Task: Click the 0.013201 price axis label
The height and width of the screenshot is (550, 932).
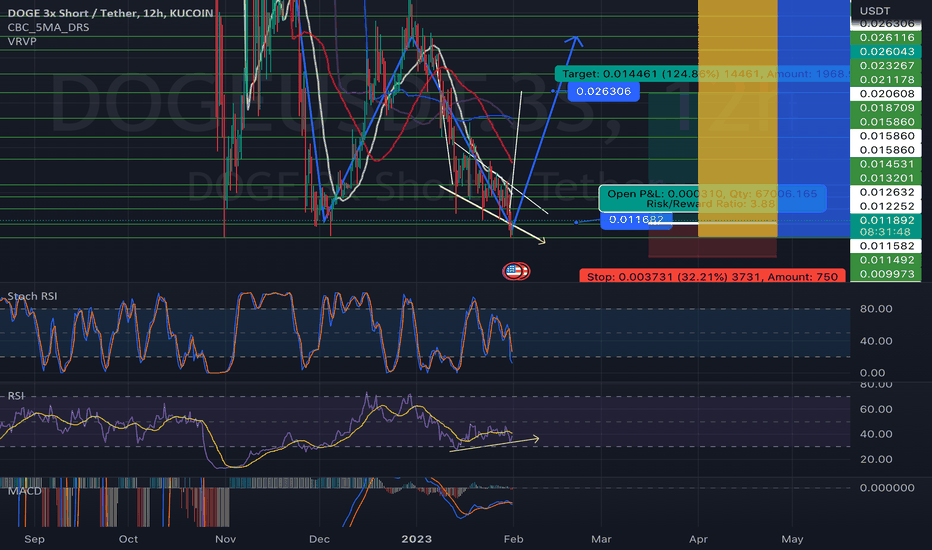Action: click(x=886, y=178)
